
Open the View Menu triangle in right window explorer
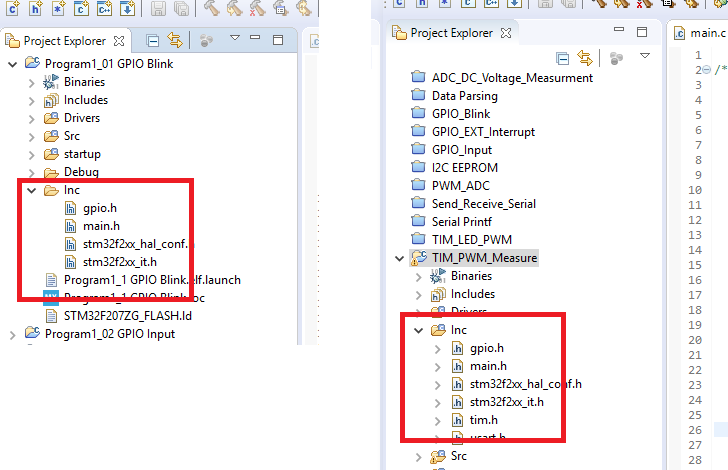click(645, 56)
